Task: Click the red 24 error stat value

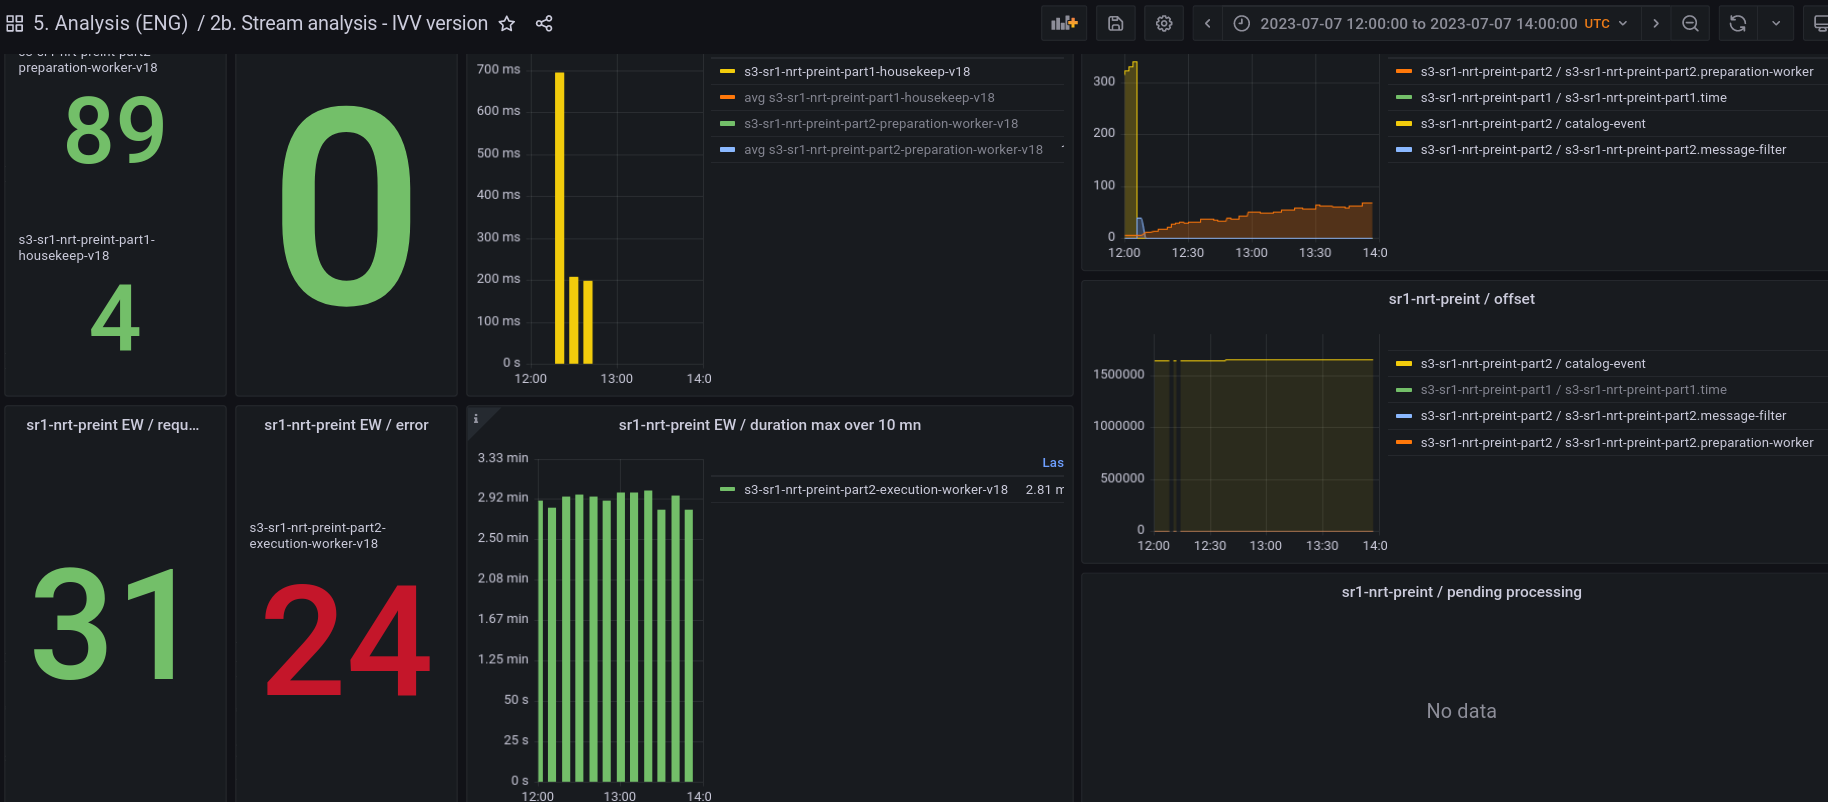Action: click(x=347, y=641)
